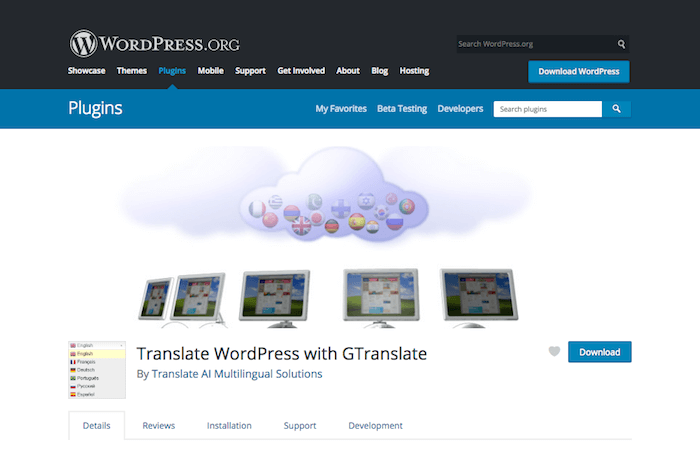Open the Themes menu item
Viewport: 700px width, 464px height.
pyautogui.click(x=132, y=71)
